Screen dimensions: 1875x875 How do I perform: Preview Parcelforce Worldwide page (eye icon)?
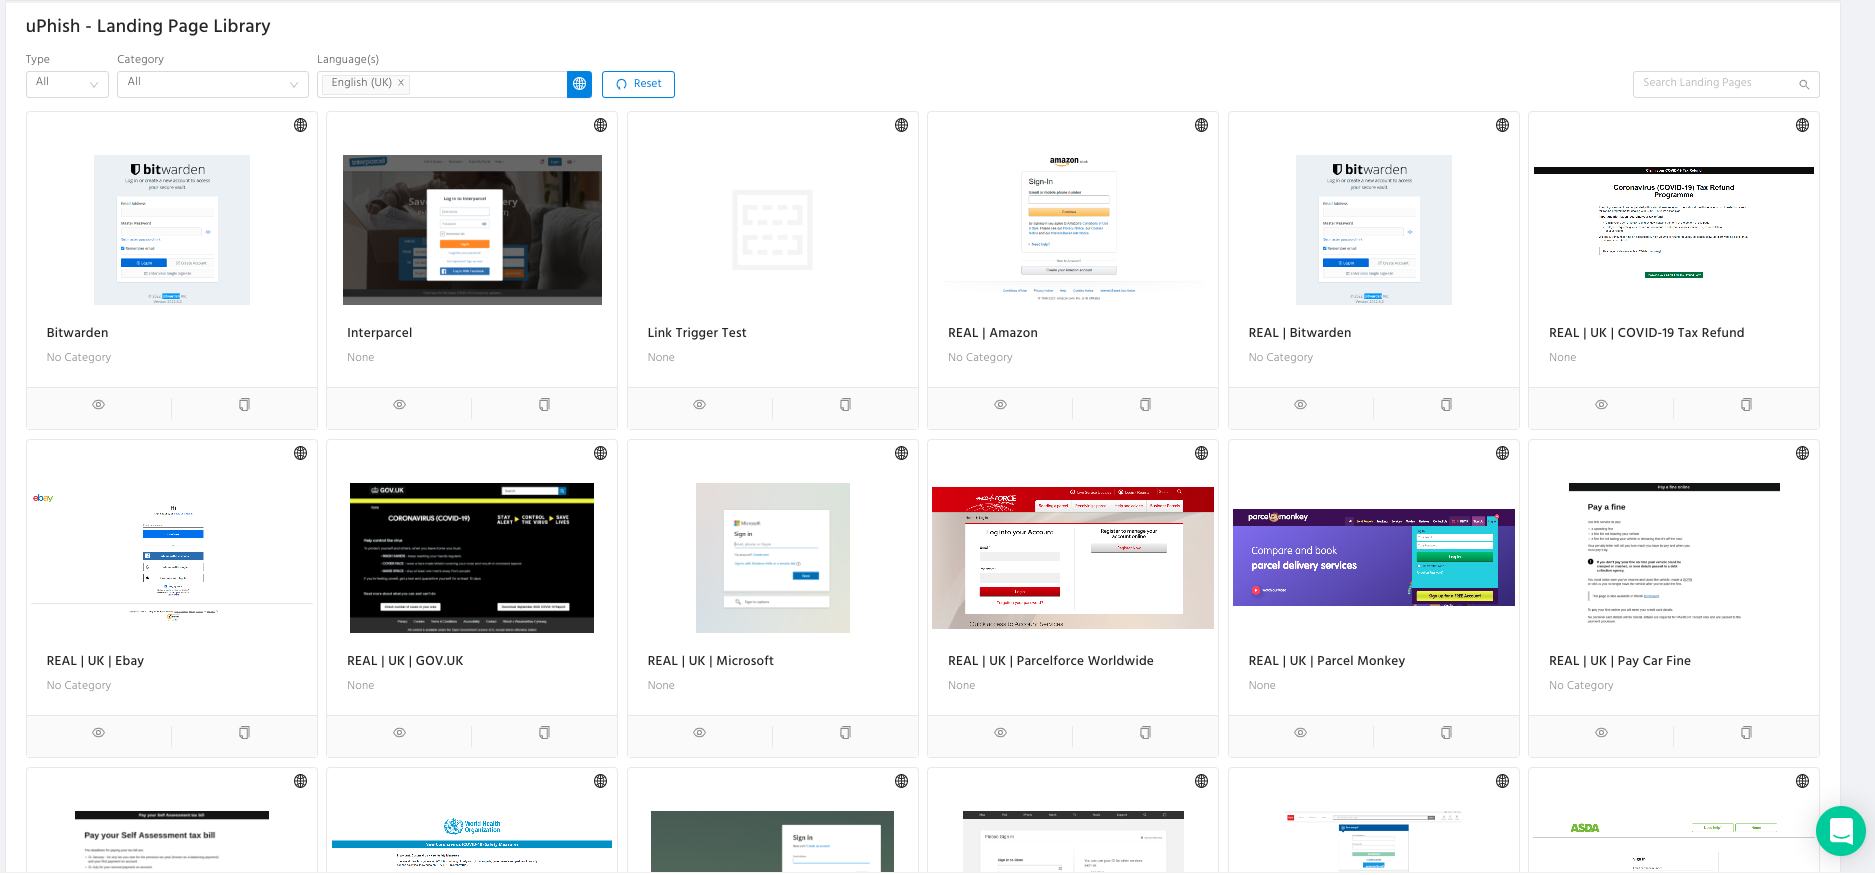[1000, 733]
